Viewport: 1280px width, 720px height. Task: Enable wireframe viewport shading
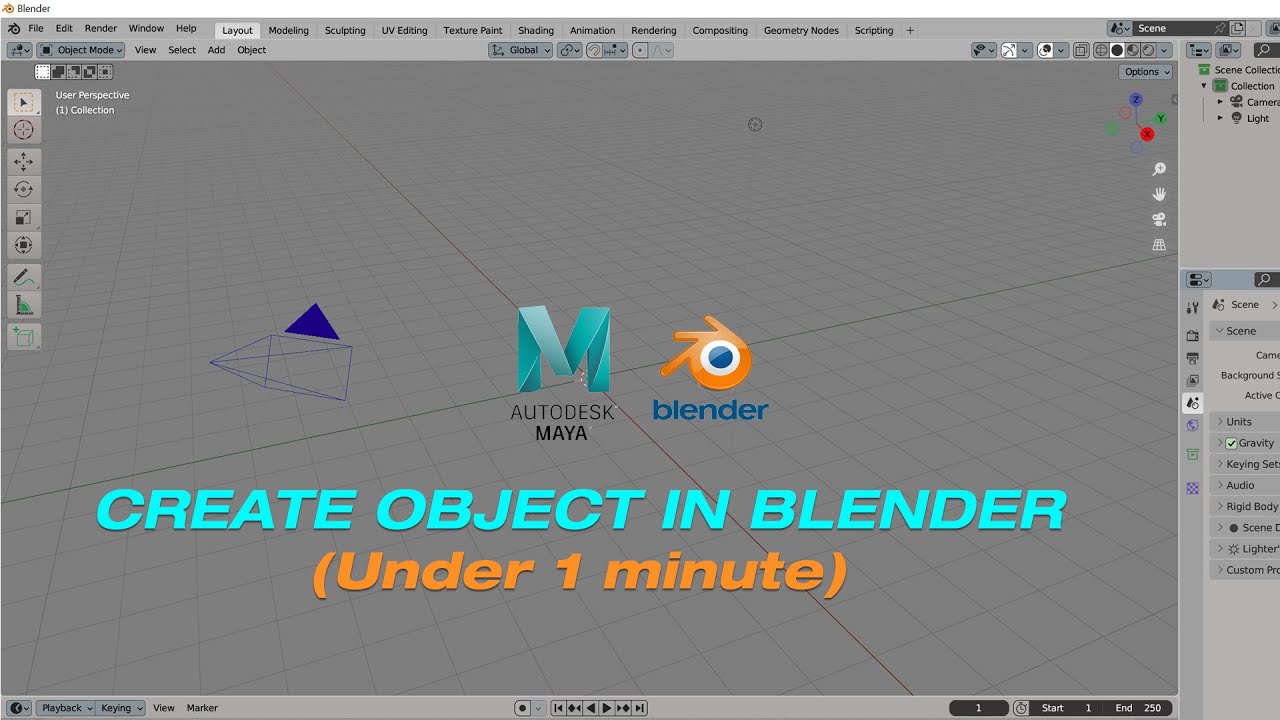[x=1101, y=50]
